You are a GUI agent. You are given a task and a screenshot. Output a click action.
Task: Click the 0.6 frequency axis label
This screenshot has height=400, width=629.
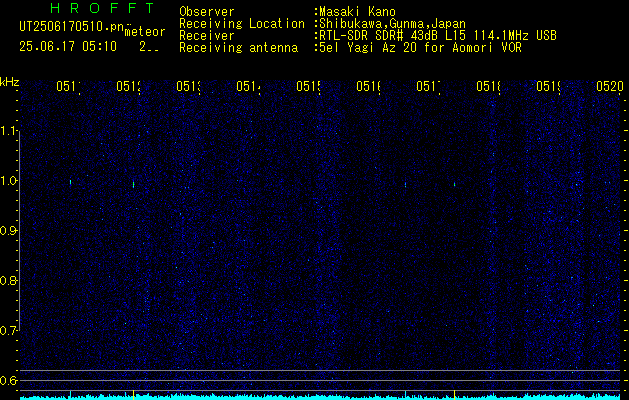point(9,380)
